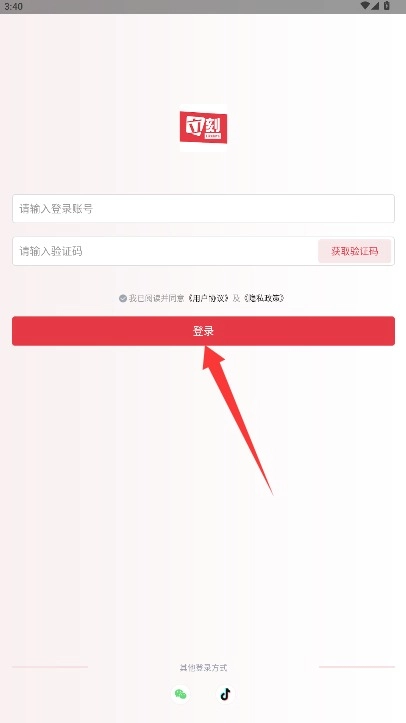Sign in with the Douyin/TikTok icon
406x723 pixels.
coord(225,694)
